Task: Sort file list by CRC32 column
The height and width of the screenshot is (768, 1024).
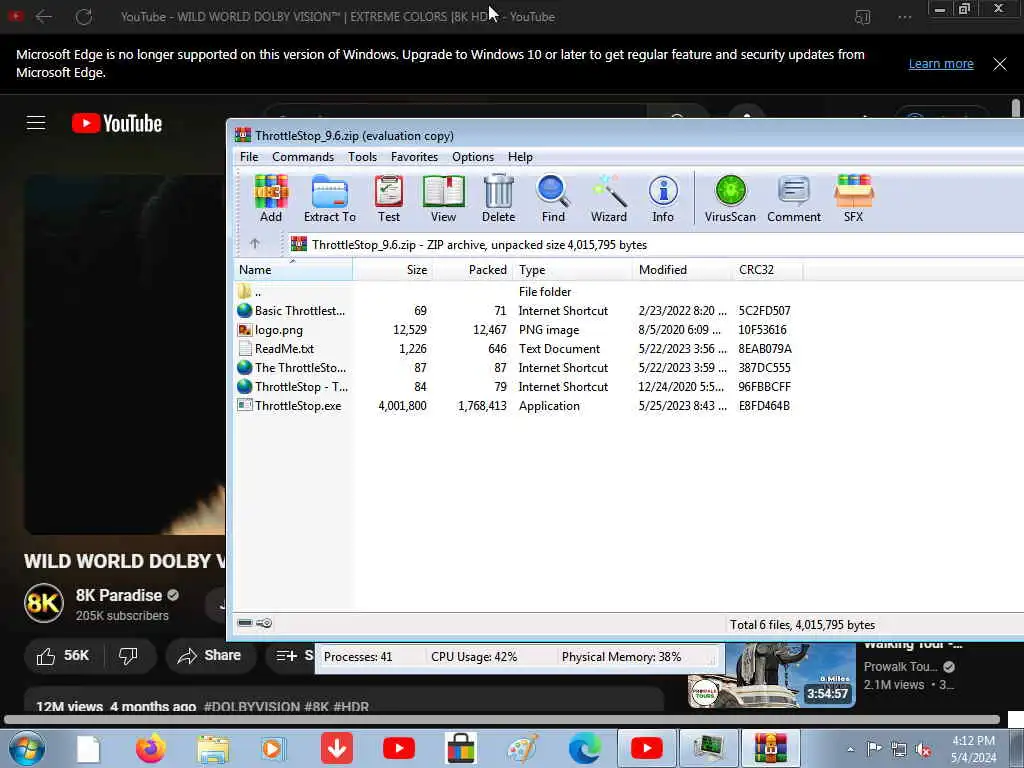Action: point(768,270)
